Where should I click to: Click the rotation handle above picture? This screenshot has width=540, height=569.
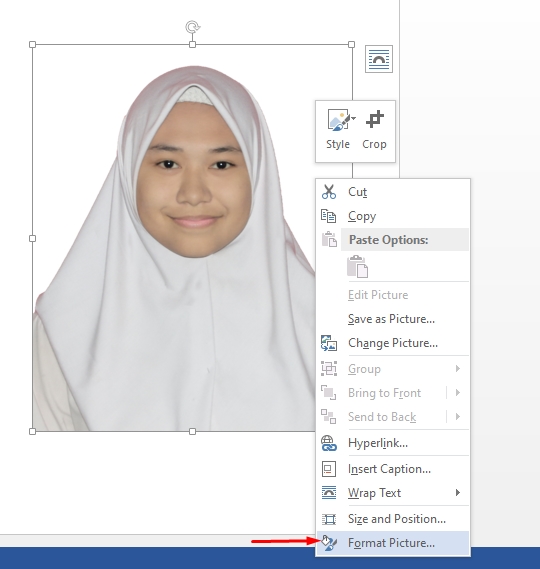point(193,27)
